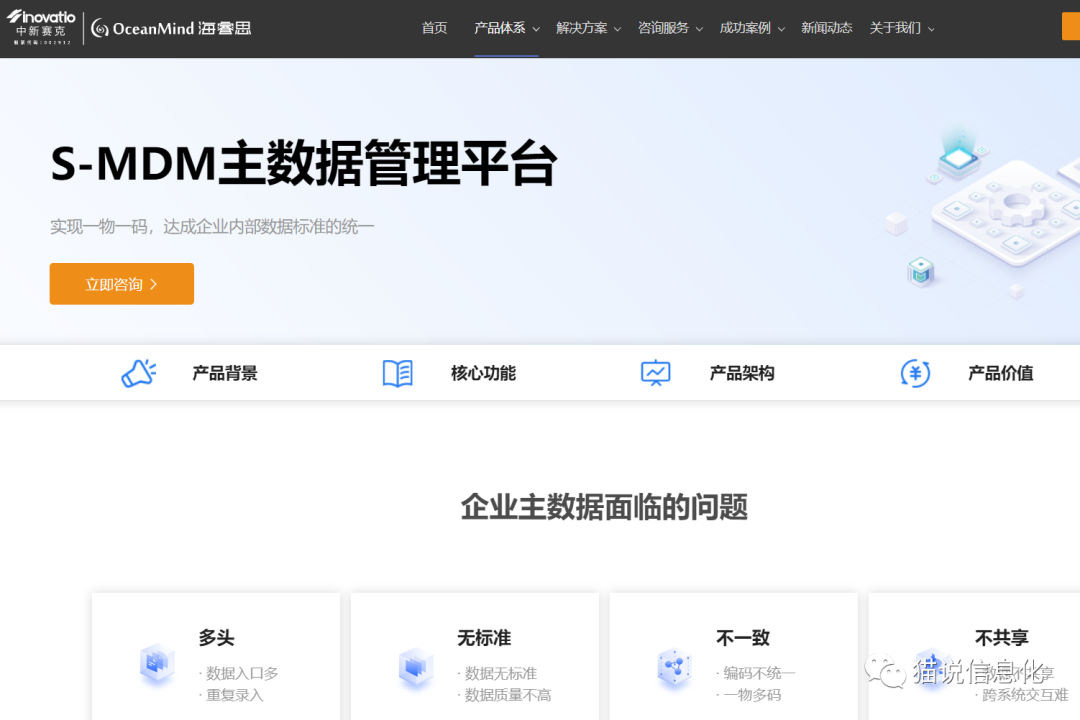This screenshot has width=1080, height=720.
Task: Expand the 产品体系 dropdown menu
Action: click(x=506, y=28)
